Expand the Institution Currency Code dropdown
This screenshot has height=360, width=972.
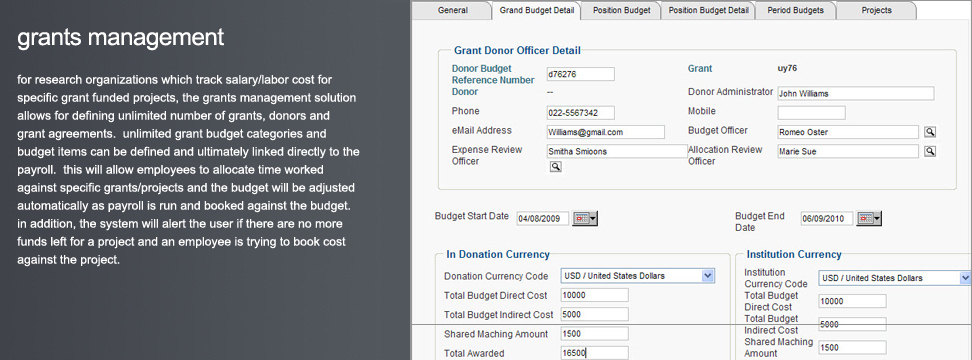point(965,278)
